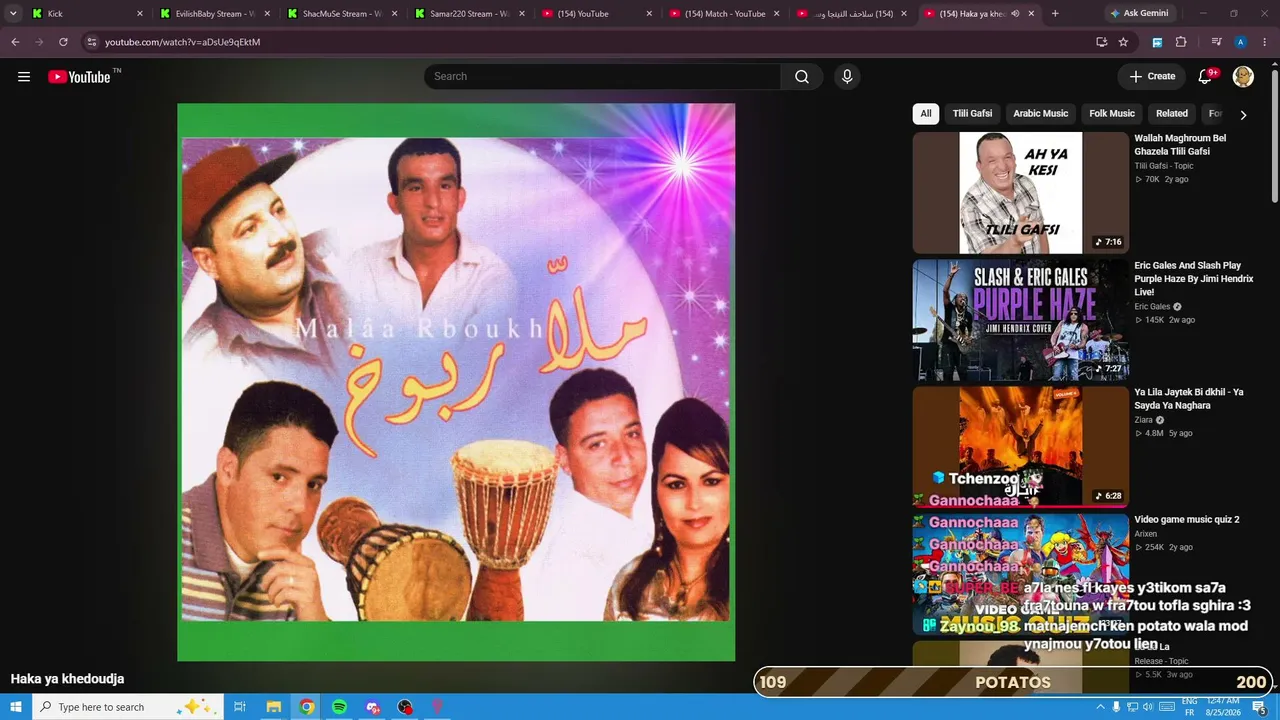Switch to the '(154) YouTube' tab
The width and height of the screenshot is (1280, 720).
[x=595, y=14]
